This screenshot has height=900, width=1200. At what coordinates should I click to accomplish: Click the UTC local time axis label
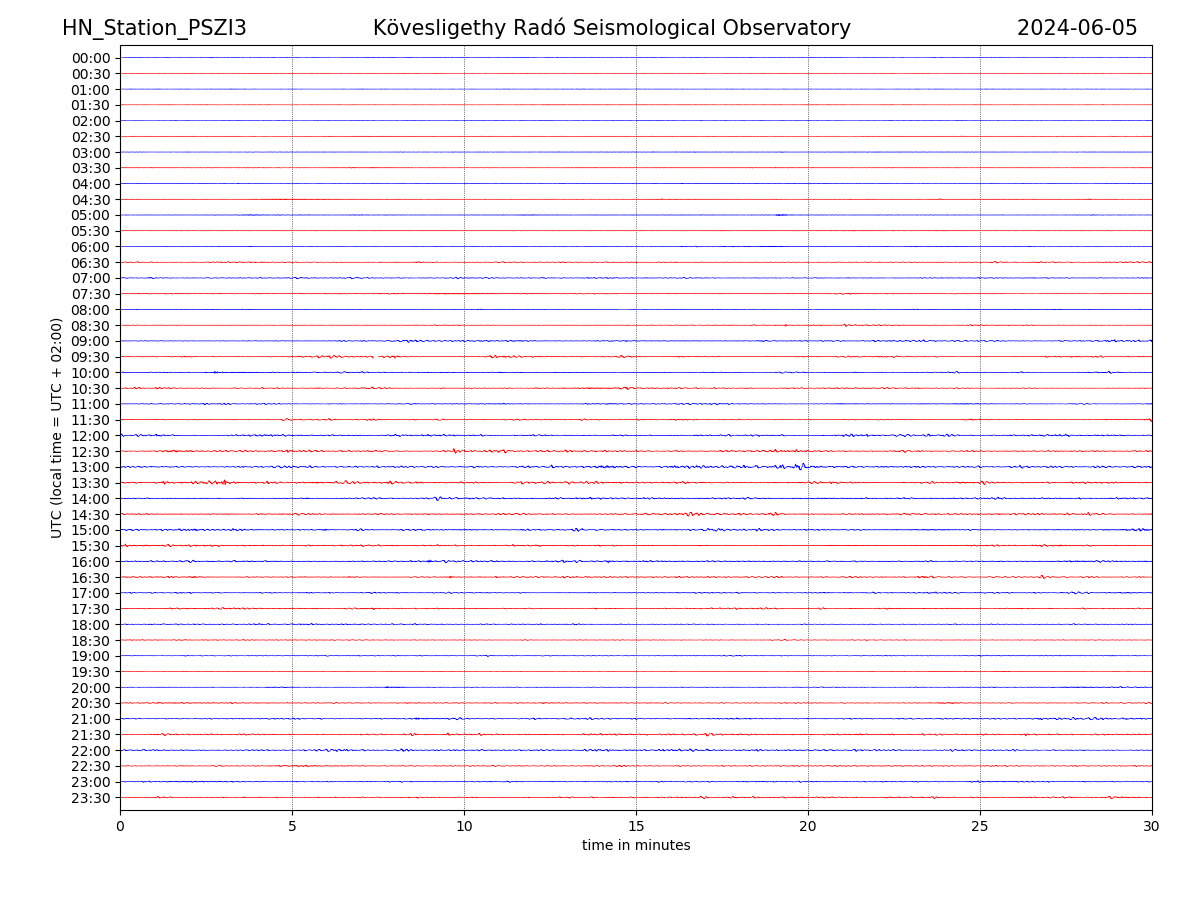(x=57, y=427)
